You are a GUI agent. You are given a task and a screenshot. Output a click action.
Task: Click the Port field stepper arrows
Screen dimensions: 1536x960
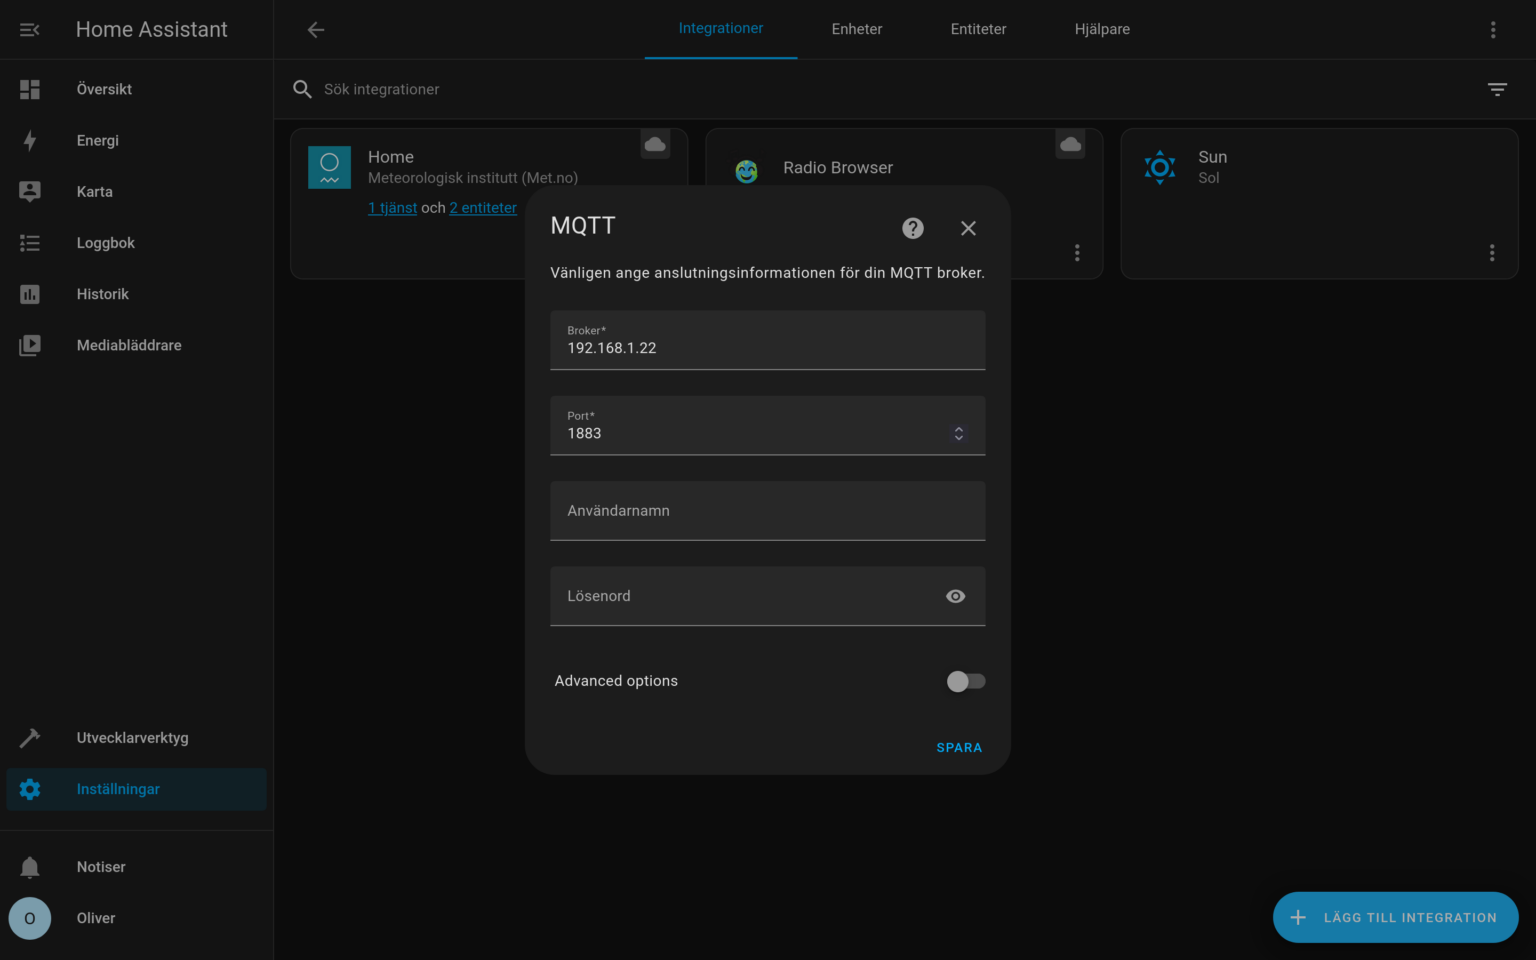[x=958, y=433]
